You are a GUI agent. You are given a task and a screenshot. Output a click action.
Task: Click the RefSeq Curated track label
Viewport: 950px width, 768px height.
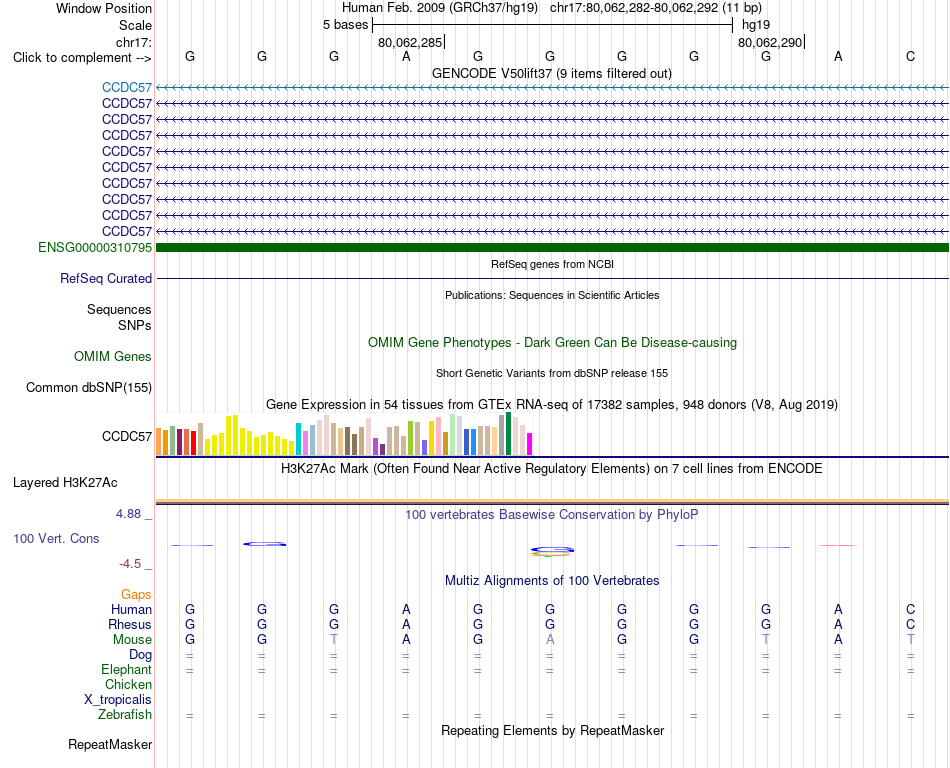pyautogui.click(x=106, y=278)
